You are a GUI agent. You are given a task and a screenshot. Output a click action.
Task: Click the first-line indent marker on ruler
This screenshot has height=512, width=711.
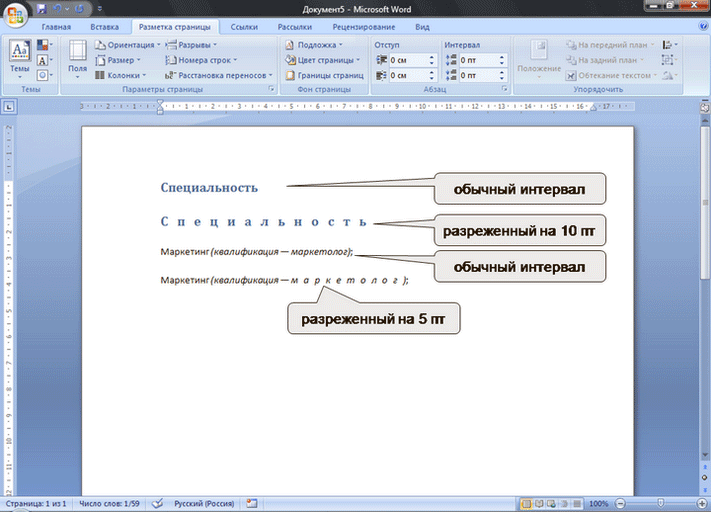pos(160,103)
